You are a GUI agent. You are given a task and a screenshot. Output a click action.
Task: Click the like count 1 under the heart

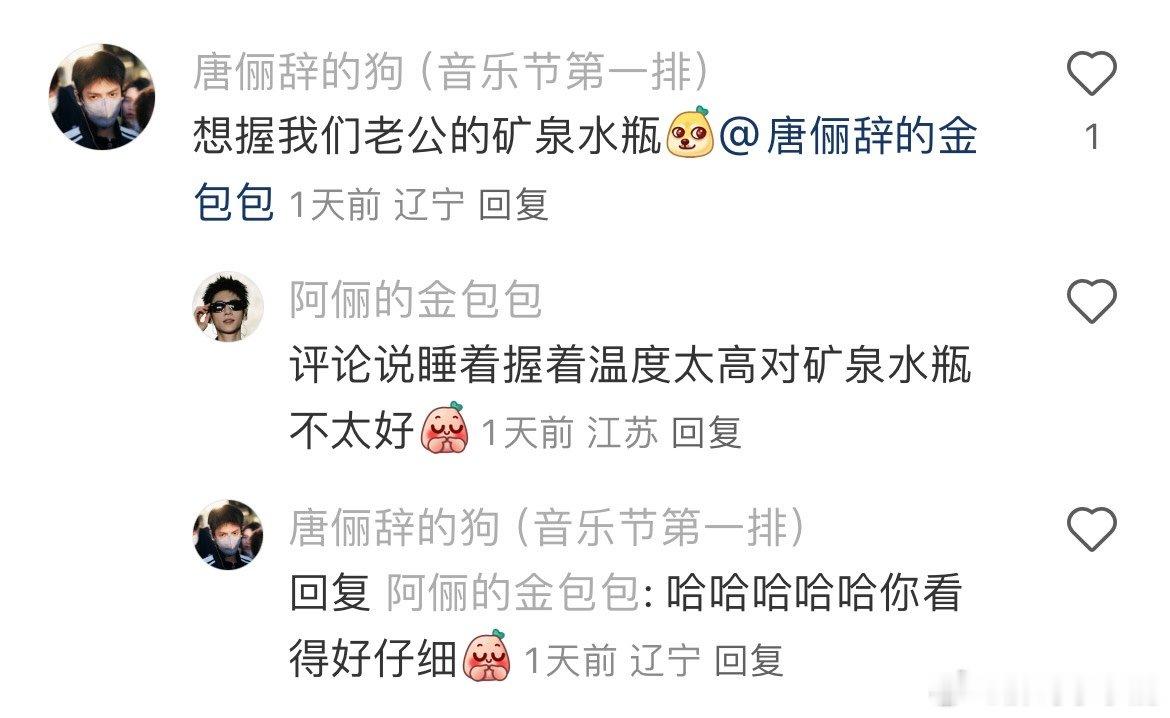click(x=1092, y=137)
